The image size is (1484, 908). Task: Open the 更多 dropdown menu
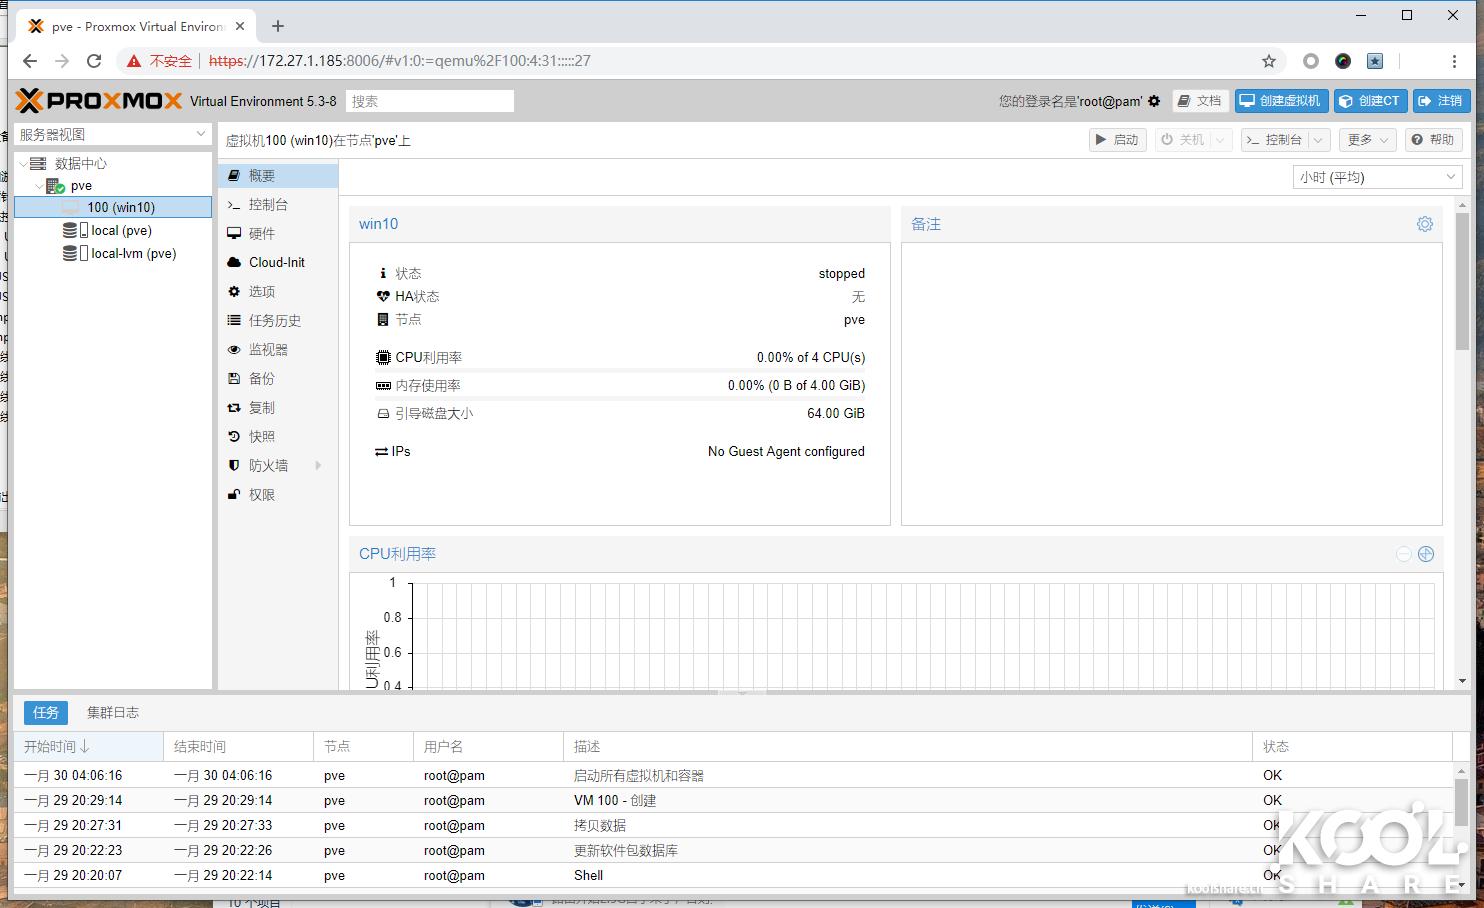tap(1366, 140)
